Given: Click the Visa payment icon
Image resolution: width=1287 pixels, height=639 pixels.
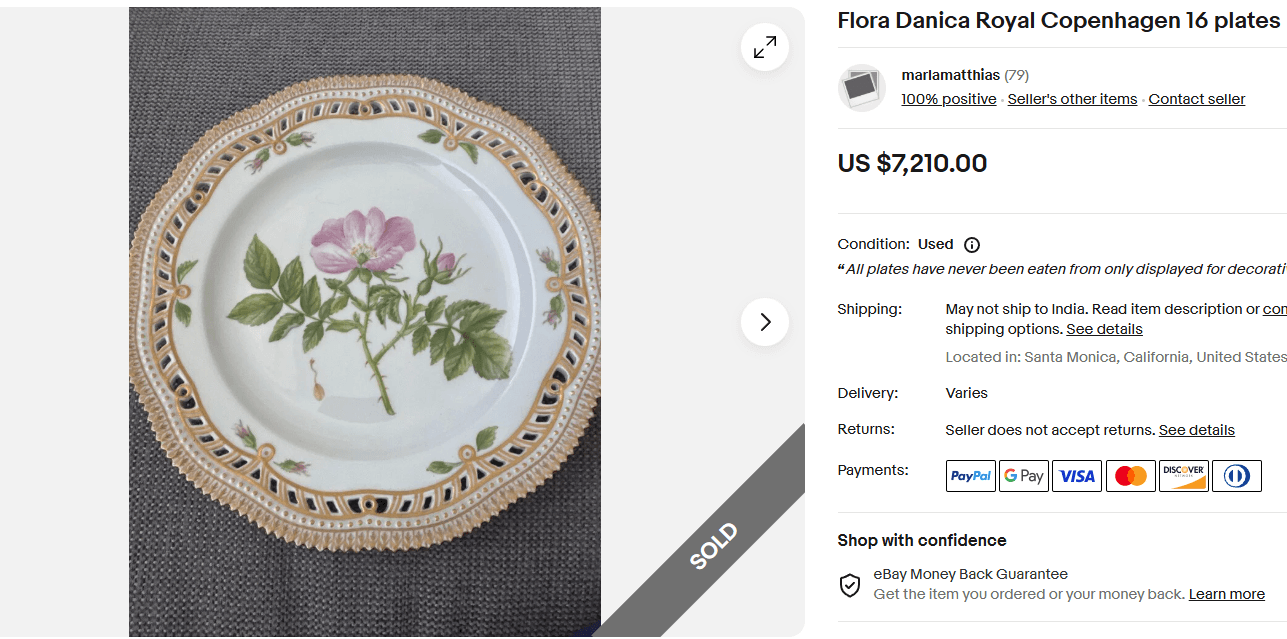Looking at the screenshot, I should coord(1077,476).
